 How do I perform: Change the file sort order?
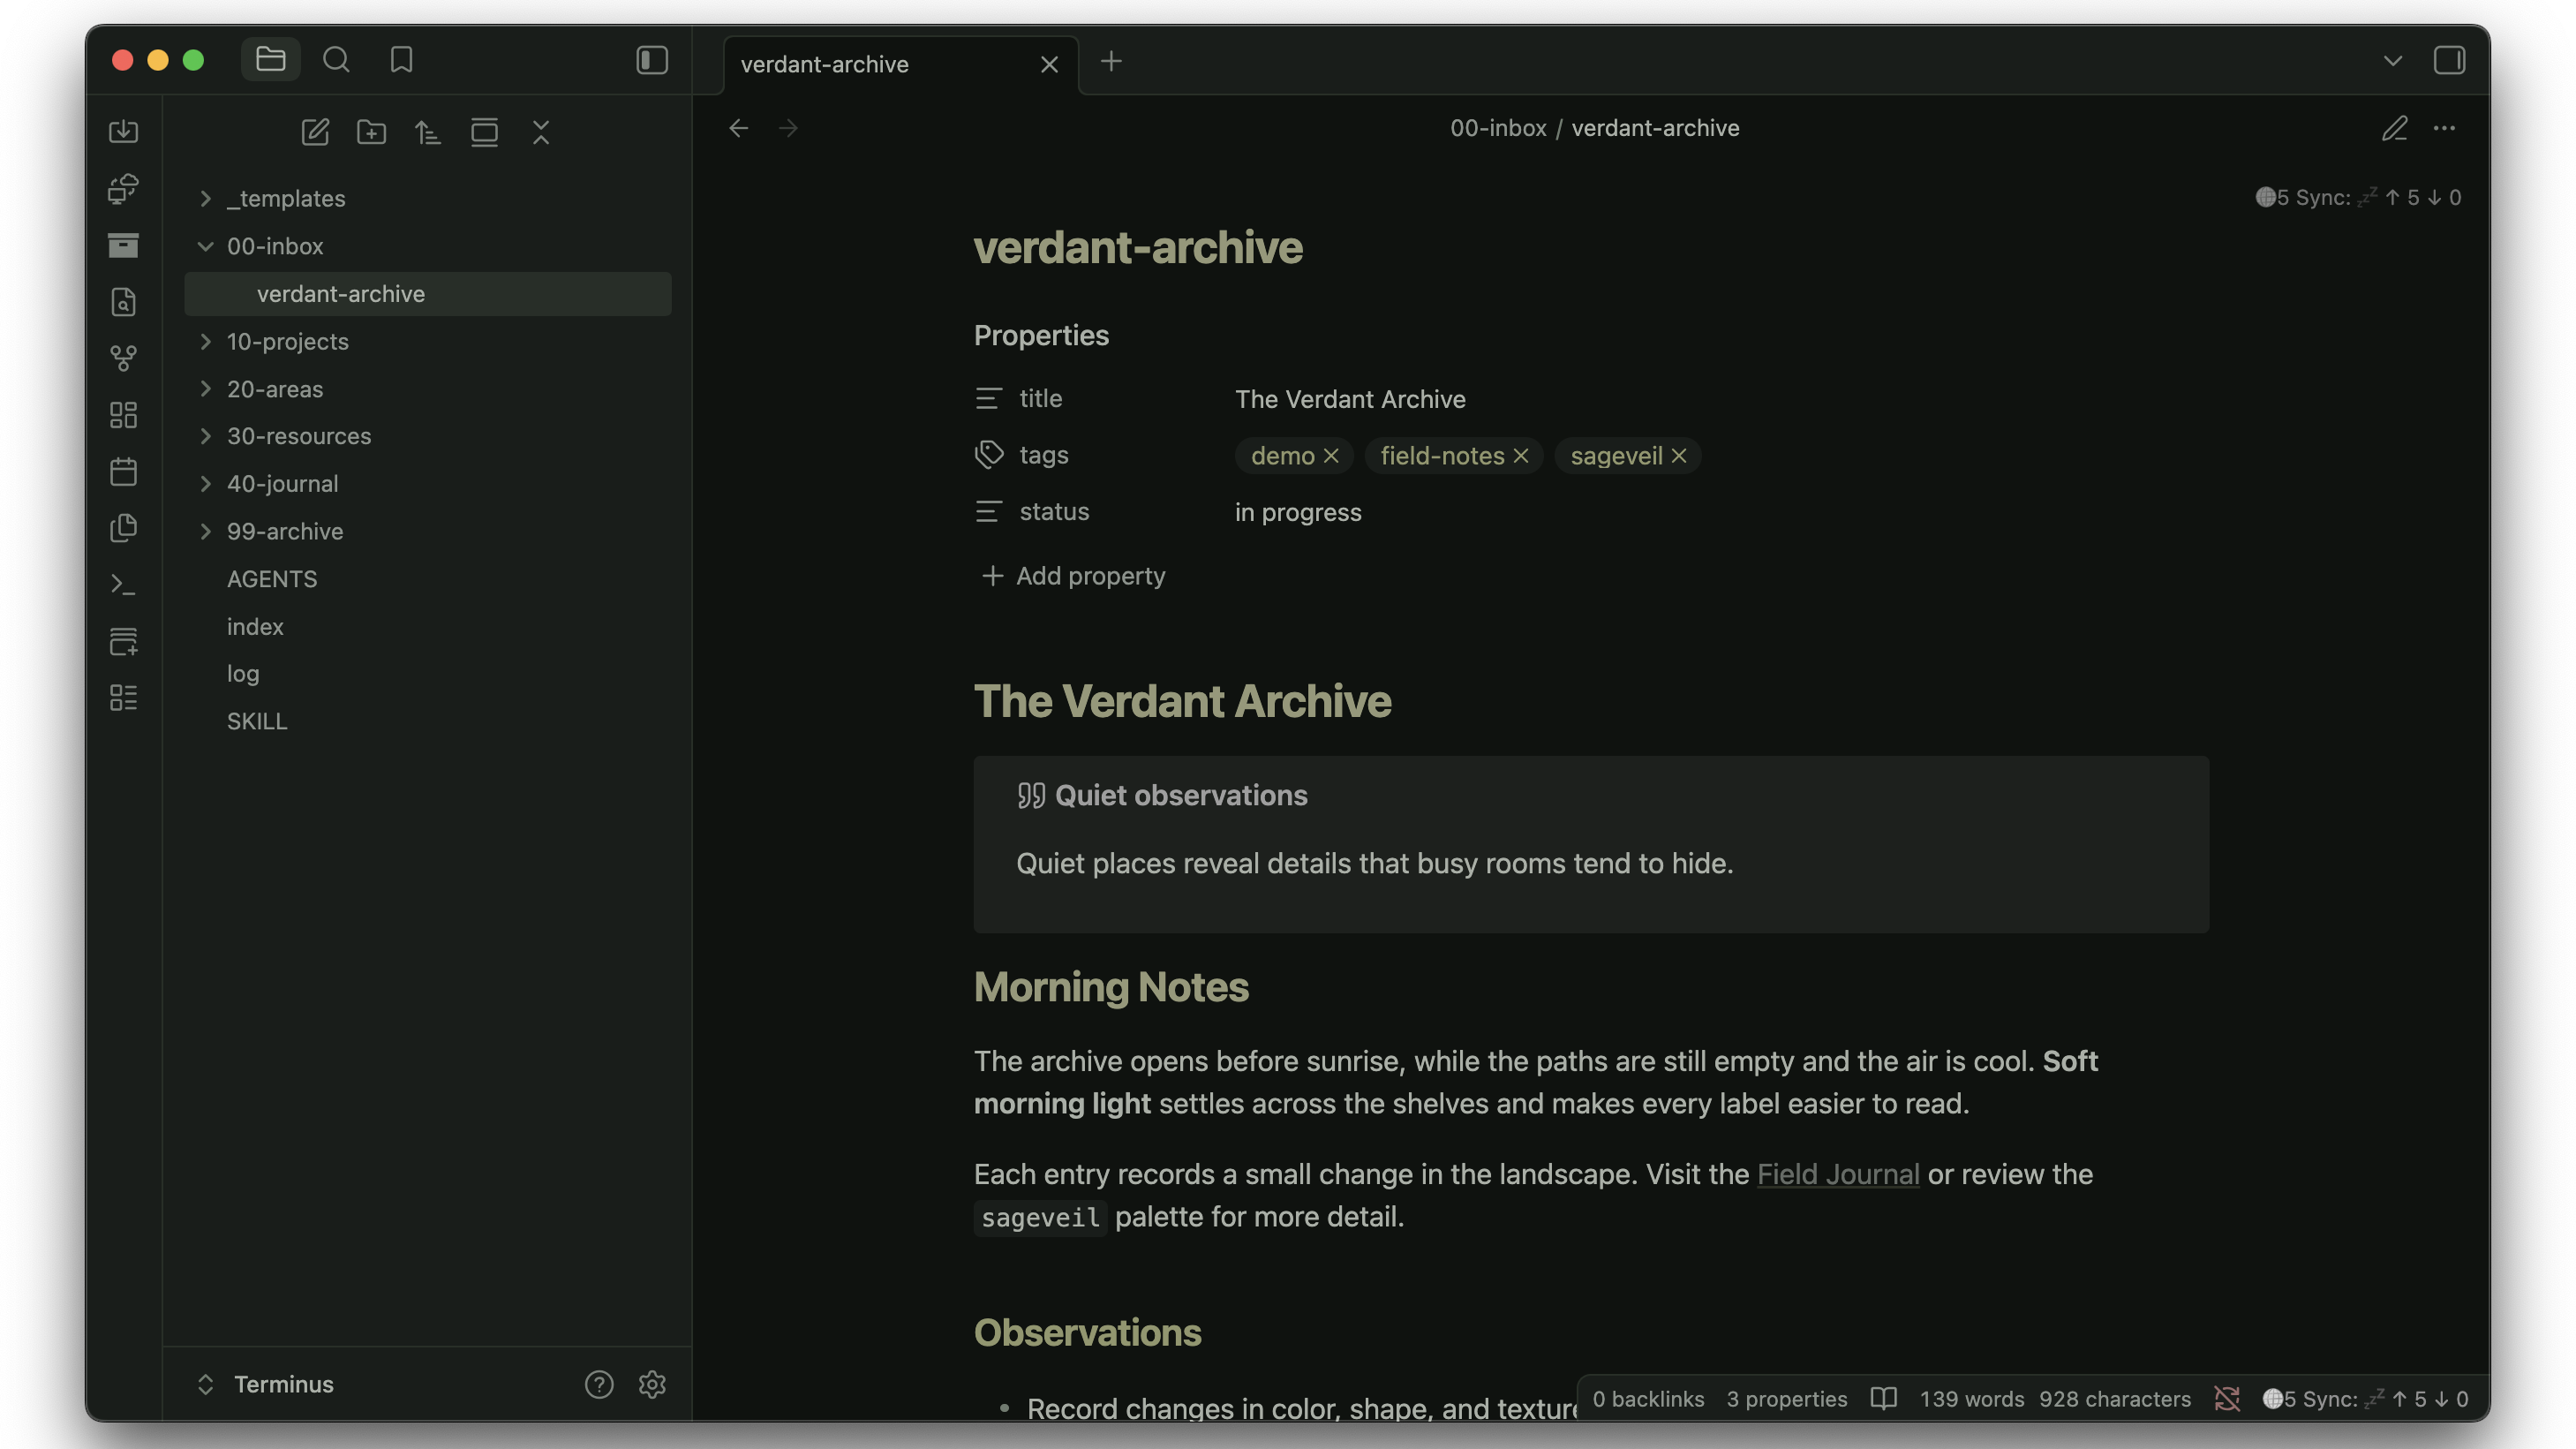click(427, 132)
